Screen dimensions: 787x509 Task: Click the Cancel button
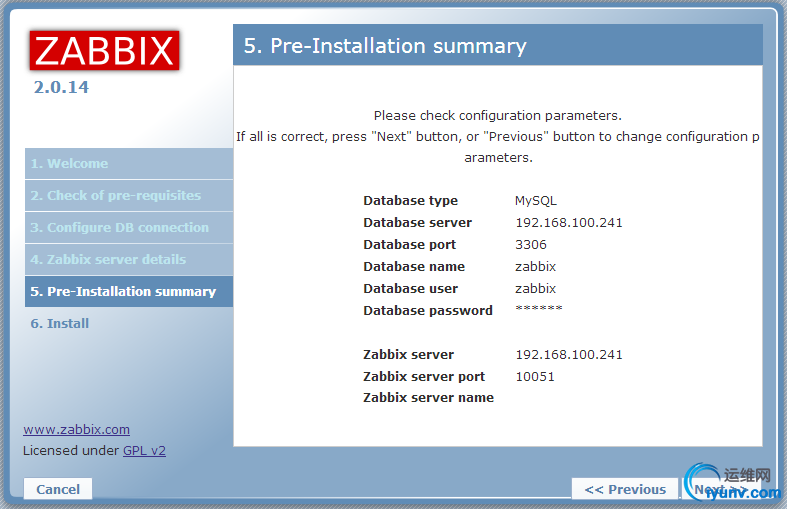[x=58, y=489]
